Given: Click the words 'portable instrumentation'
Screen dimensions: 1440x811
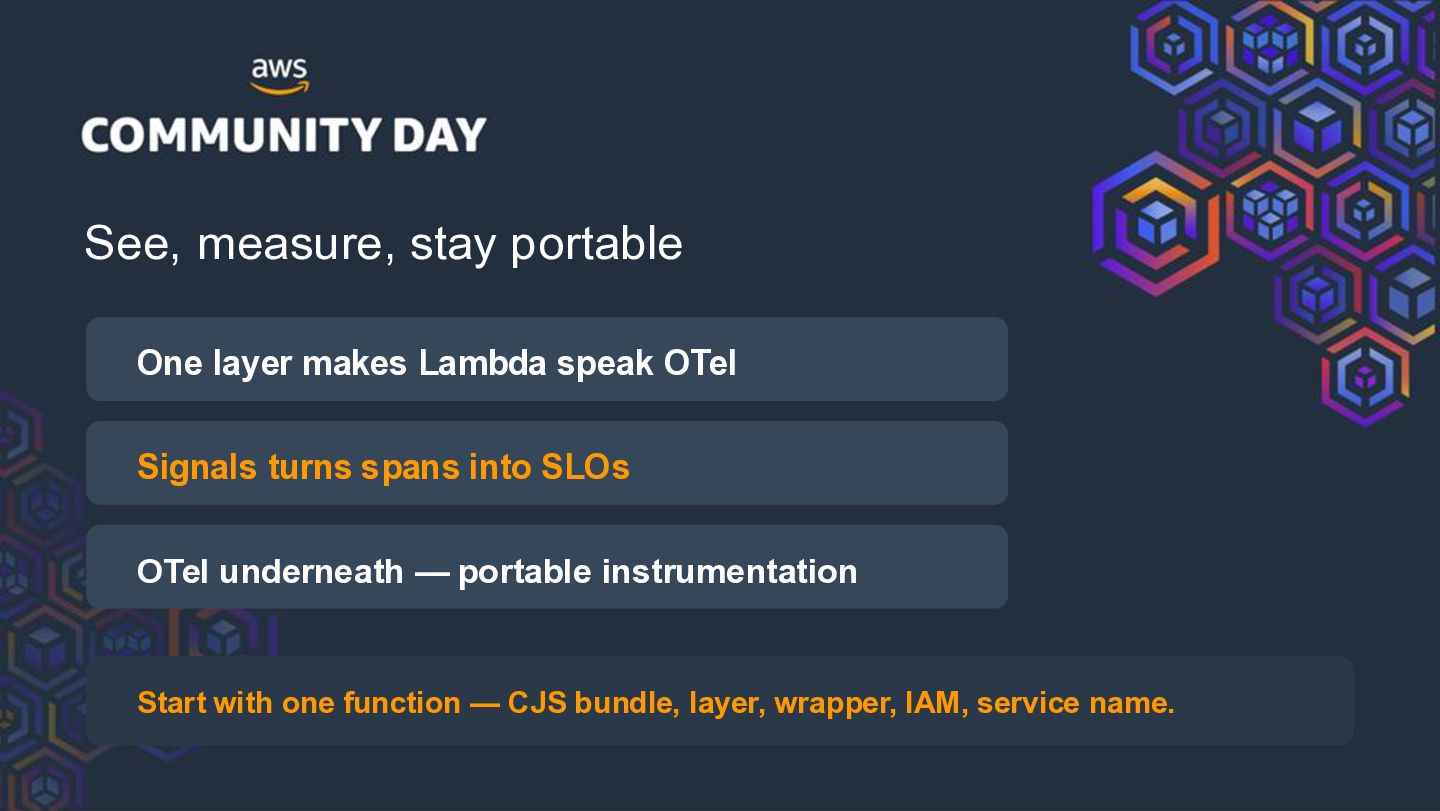Looking at the screenshot, I should pos(657,572).
